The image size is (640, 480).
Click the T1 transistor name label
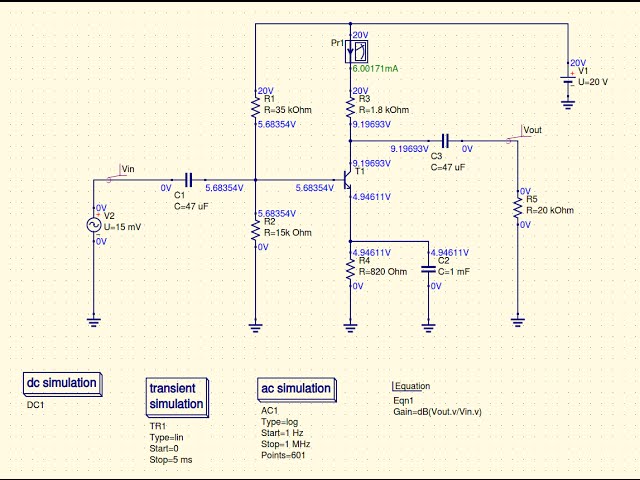tap(360, 171)
